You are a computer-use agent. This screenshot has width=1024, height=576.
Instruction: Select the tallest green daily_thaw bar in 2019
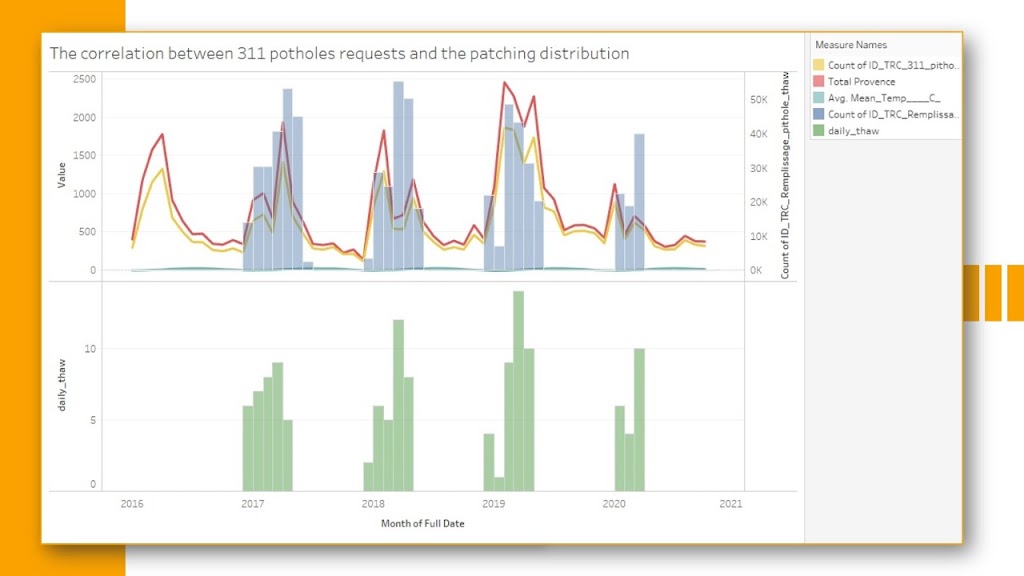519,391
